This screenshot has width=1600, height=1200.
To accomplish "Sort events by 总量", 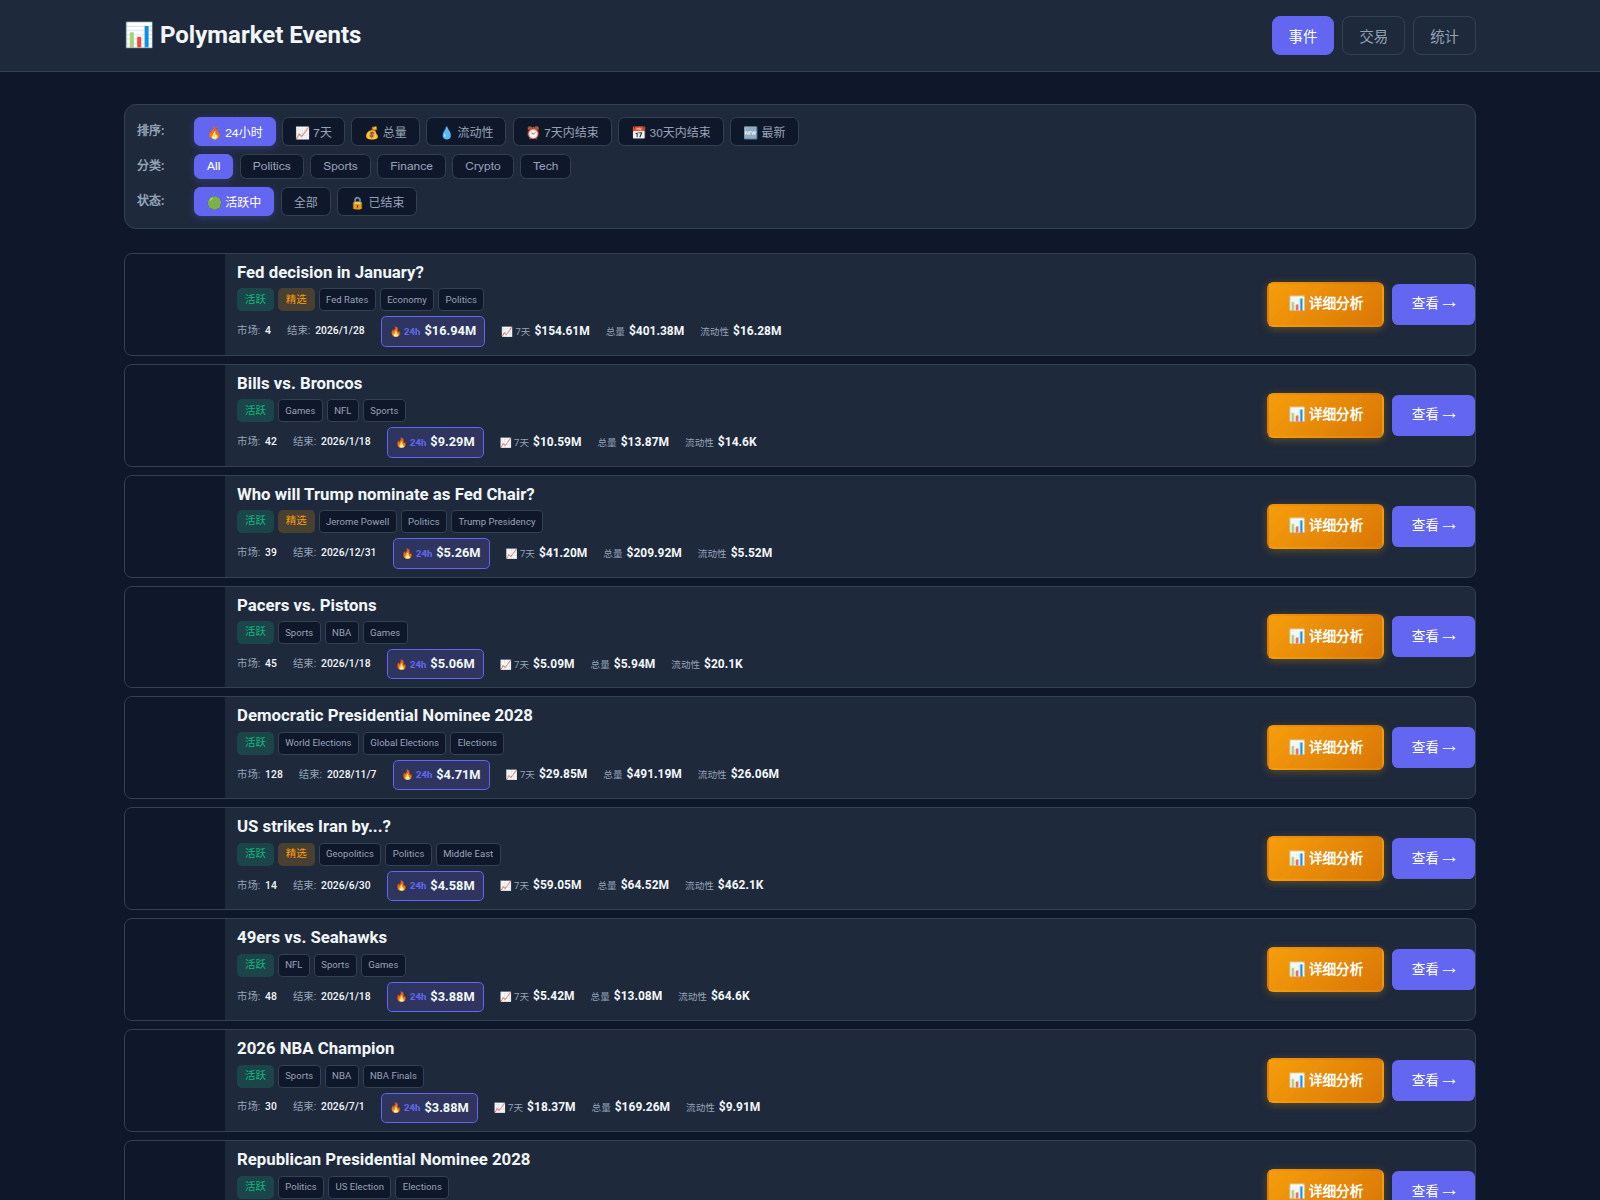I will pyautogui.click(x=385, y=132).
